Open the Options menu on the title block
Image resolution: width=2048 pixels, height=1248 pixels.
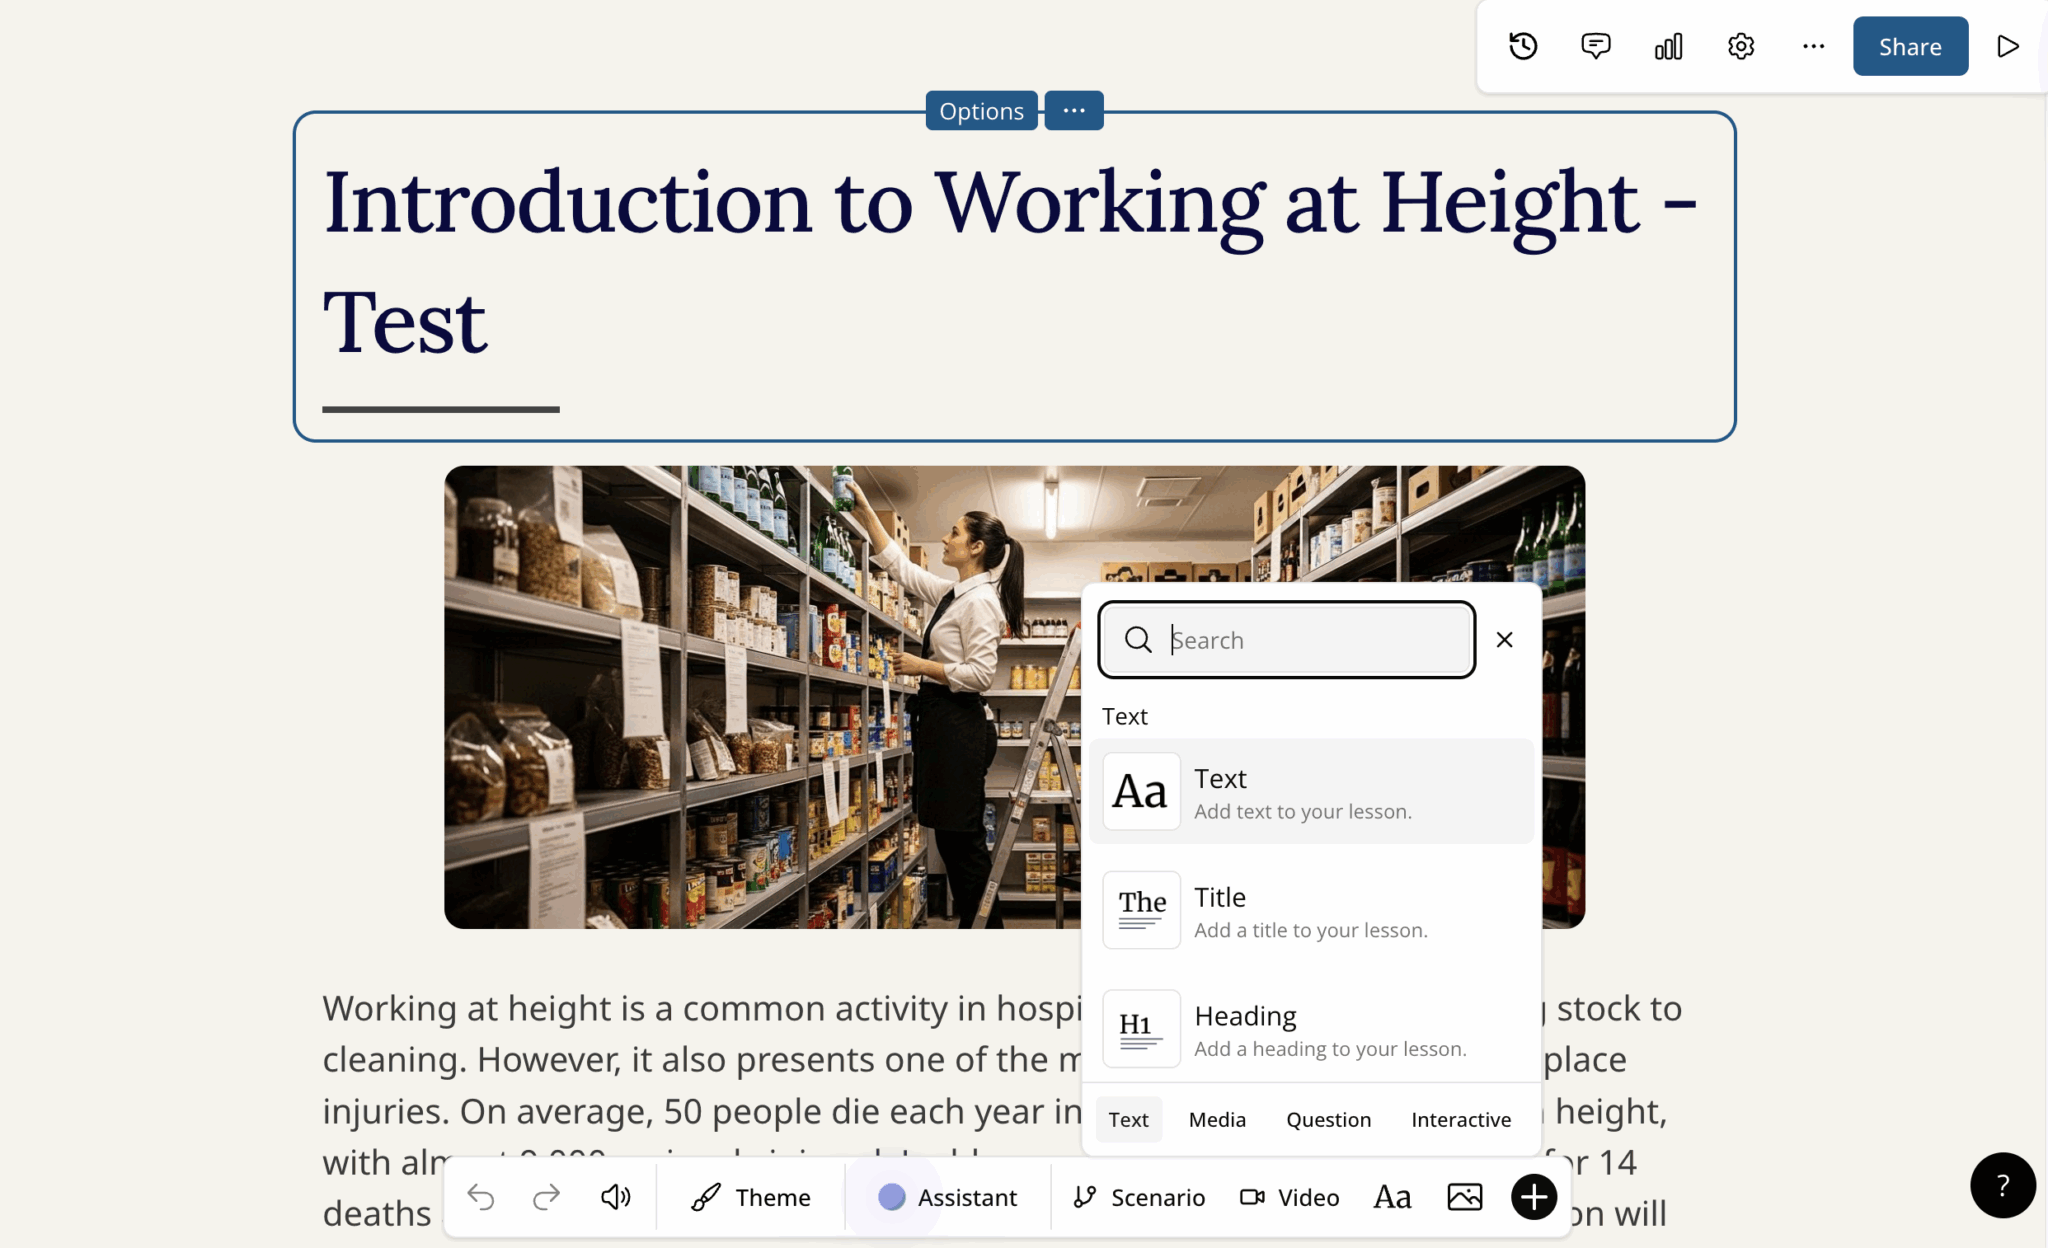pos(980,110)
